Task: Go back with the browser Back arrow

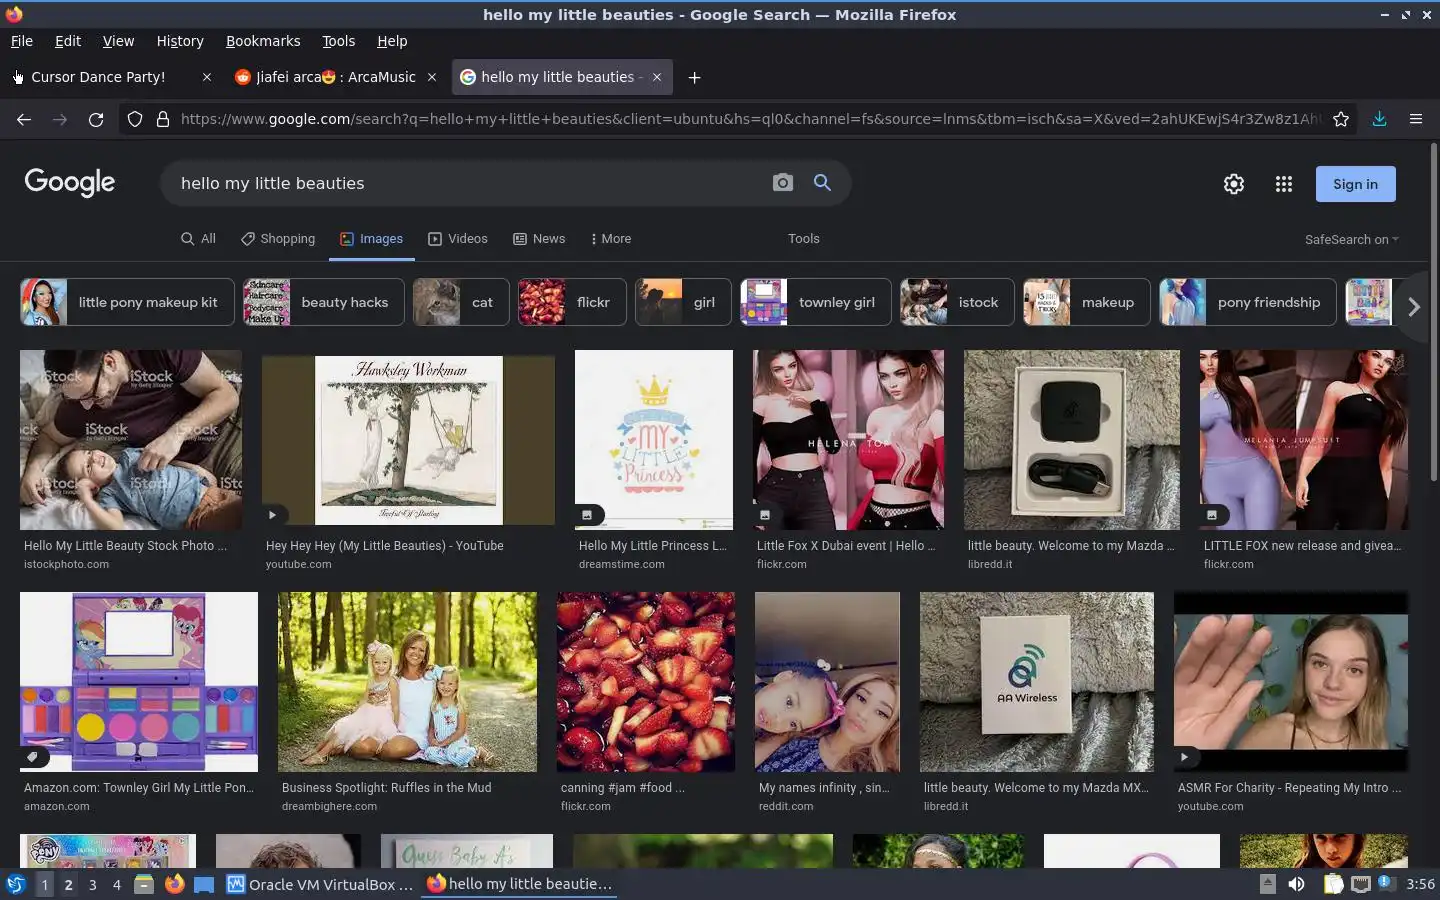Action: point(24,119)
